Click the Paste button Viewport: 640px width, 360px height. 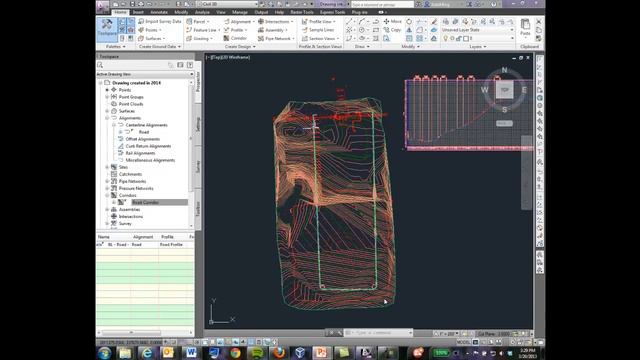[x=525, y=28]
